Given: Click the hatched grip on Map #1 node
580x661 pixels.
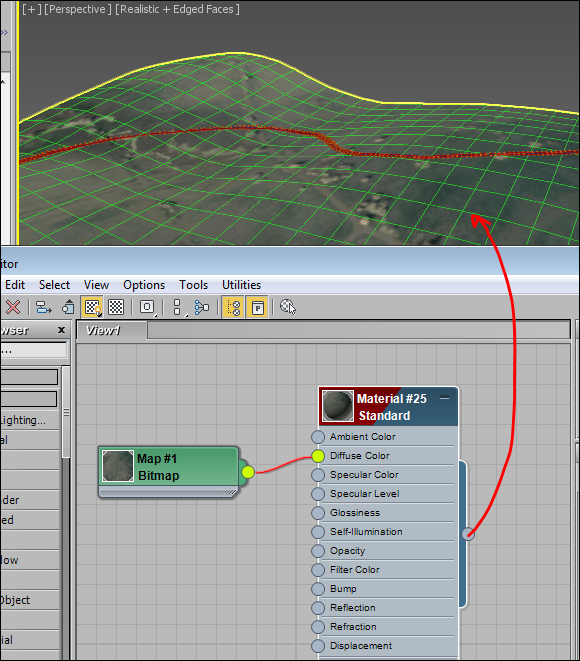Looking at the screenshot, I should 230,492.
